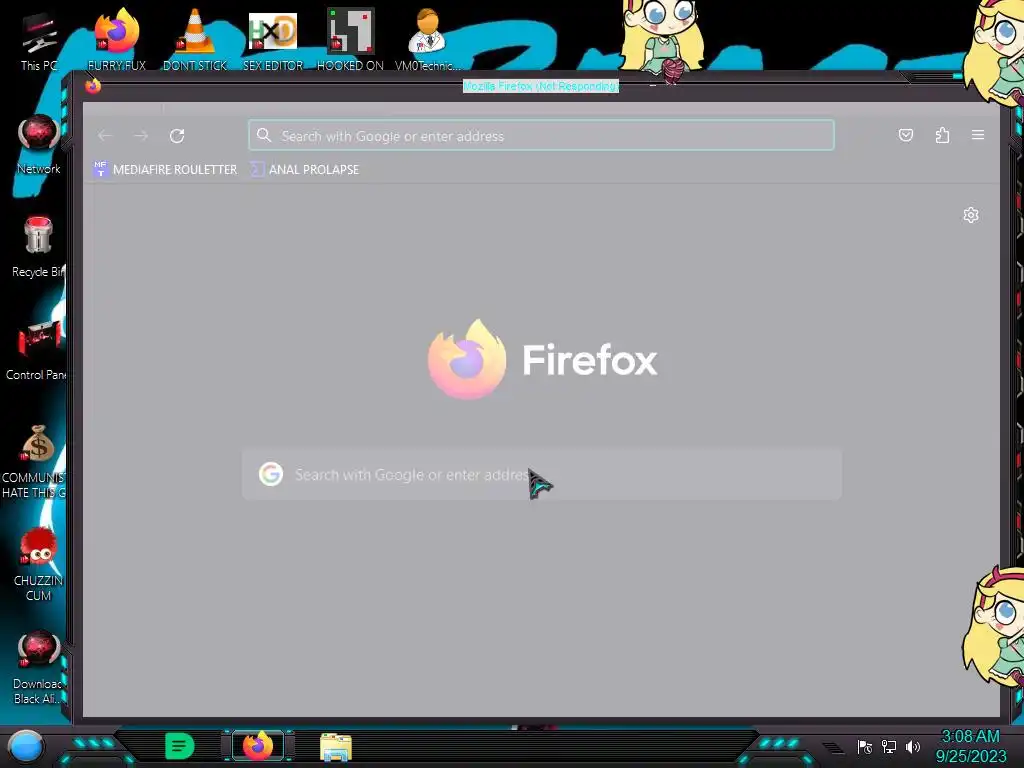The height and width of the screenshot is (768, 1024).
Task: Click the Firefox forward arrow button
Action: click(141, 136)
